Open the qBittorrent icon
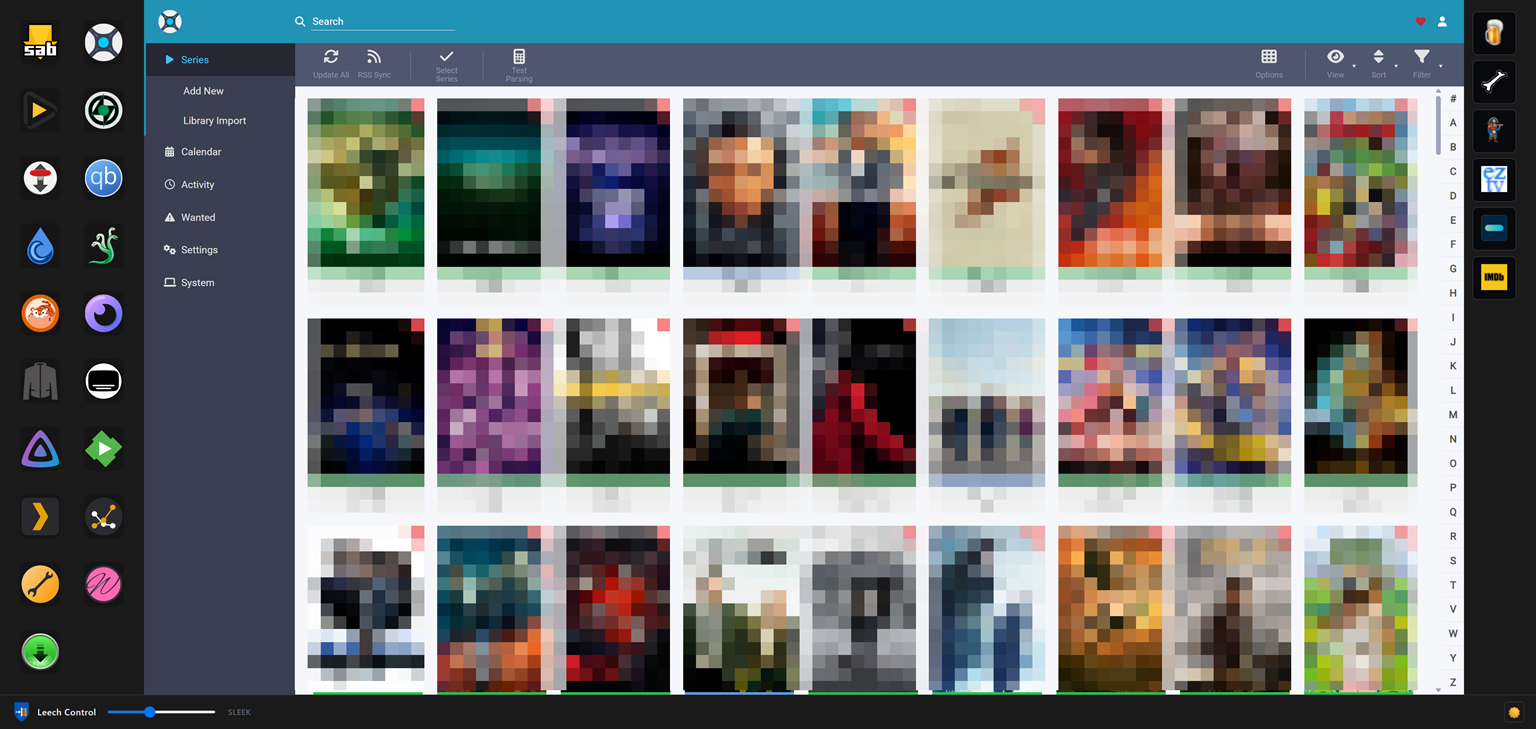 [x=104, y=178]
